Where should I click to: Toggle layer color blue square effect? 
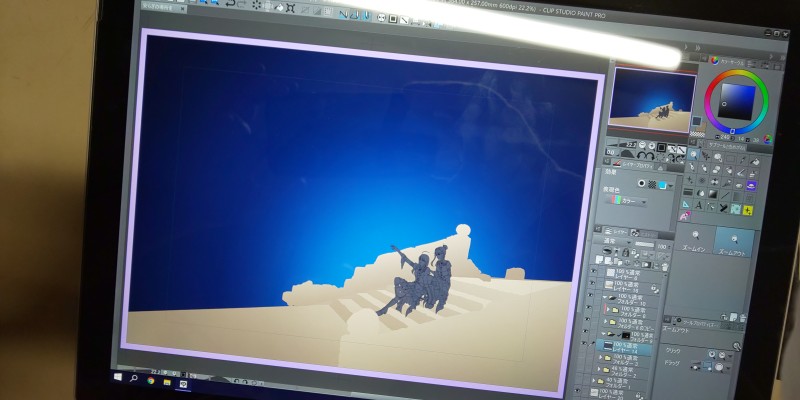[x=662, y=185]
